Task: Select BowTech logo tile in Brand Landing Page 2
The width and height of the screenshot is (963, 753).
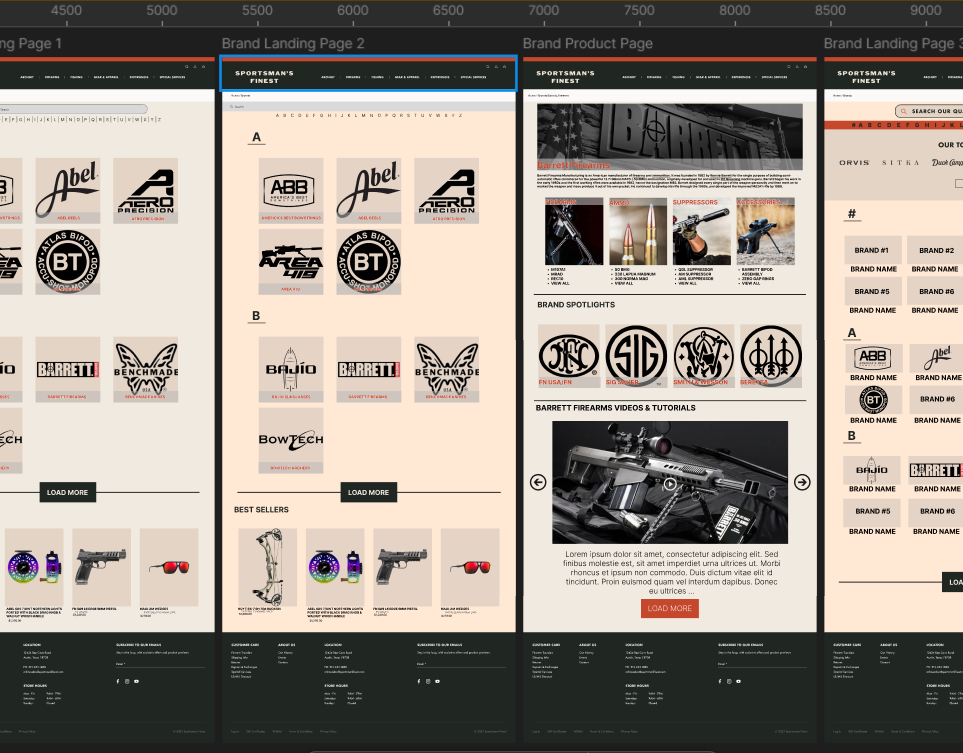Action: pyautogui.click(x=291, y=441)
